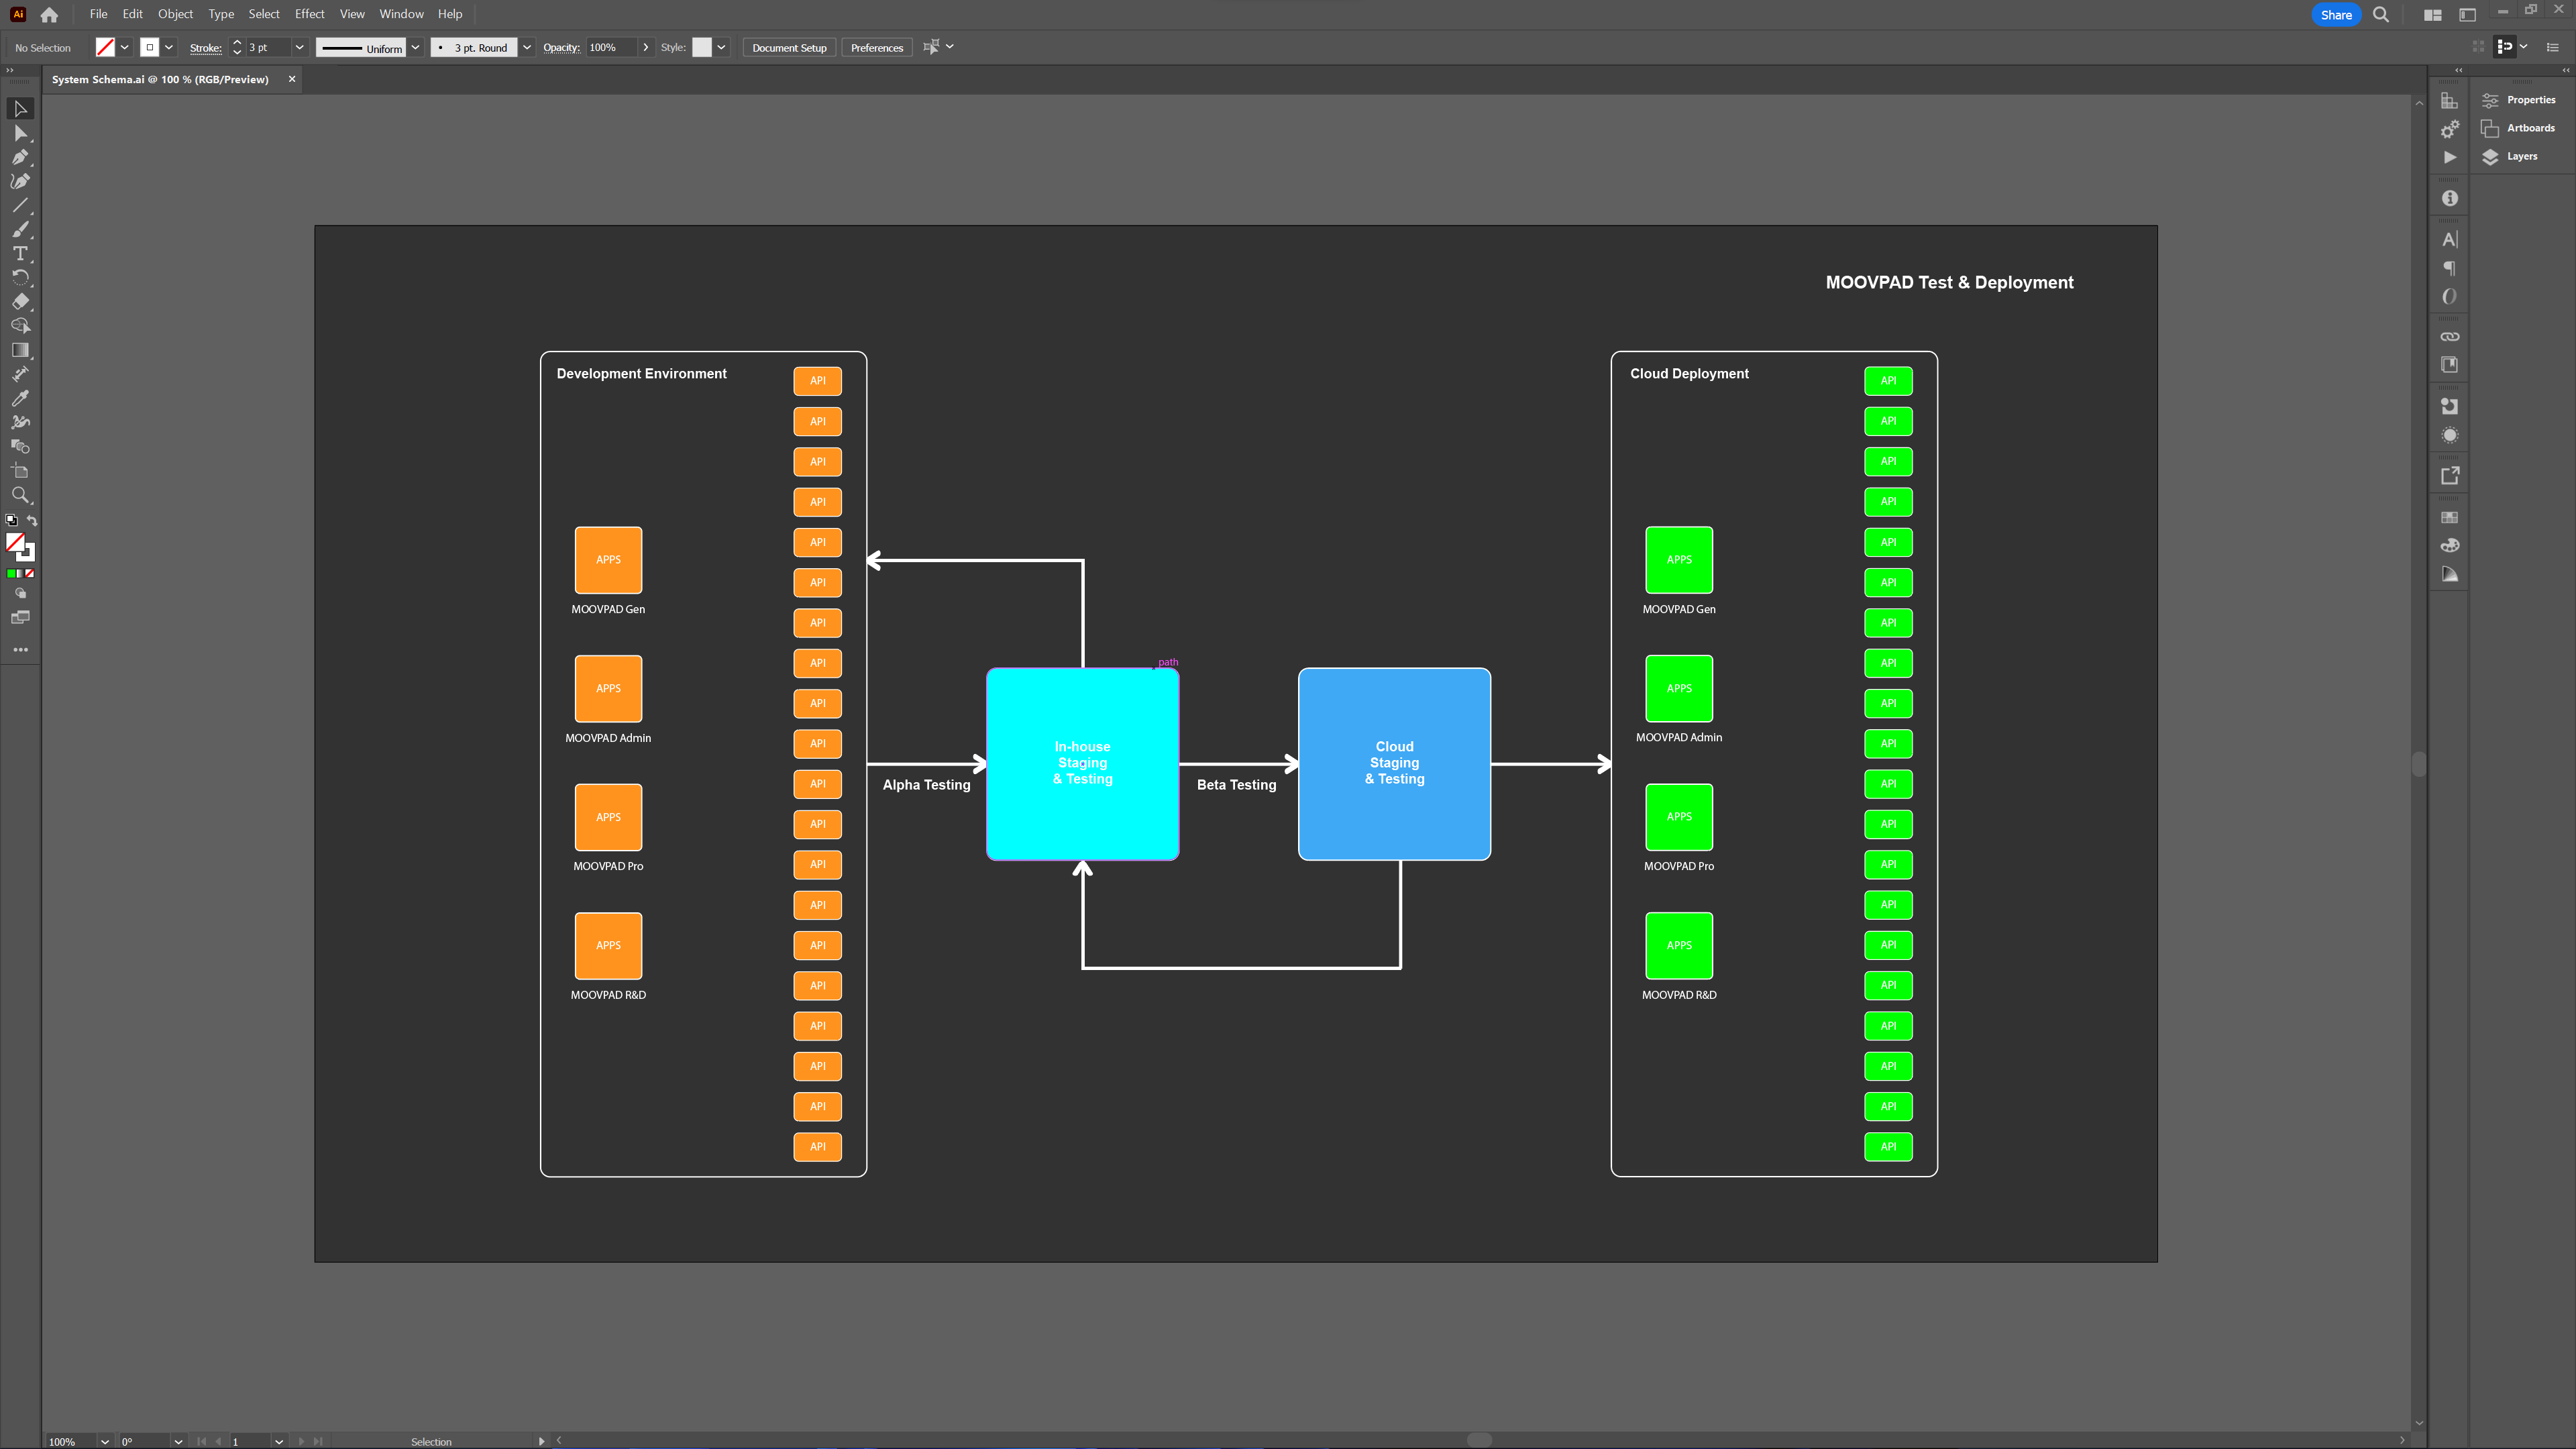Open the Asset Export panel icon
2576x1449 pixels.
point(2449,476)
